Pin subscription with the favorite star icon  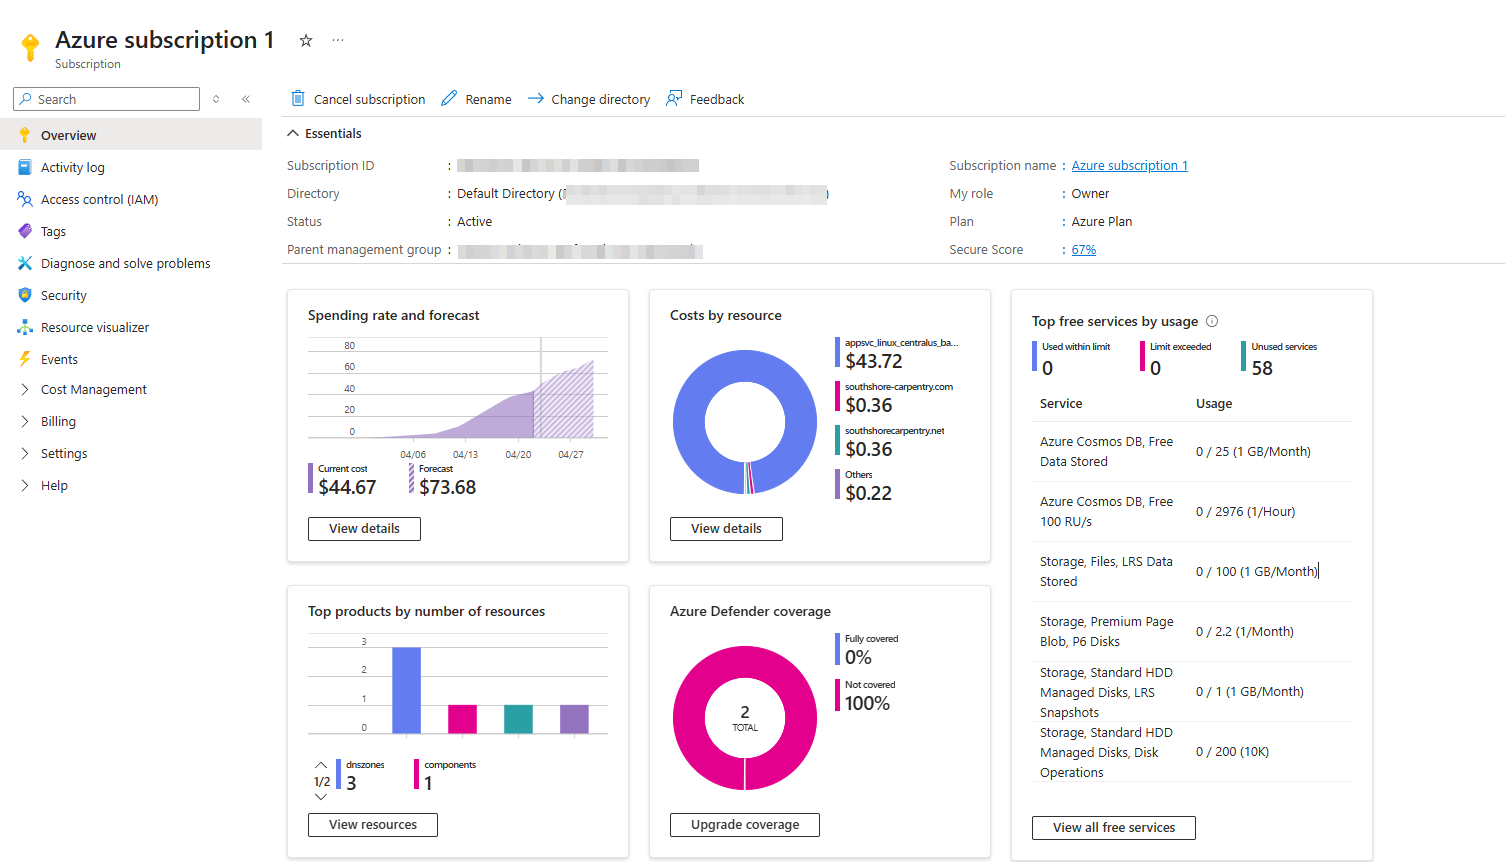(x=306, y=40)
